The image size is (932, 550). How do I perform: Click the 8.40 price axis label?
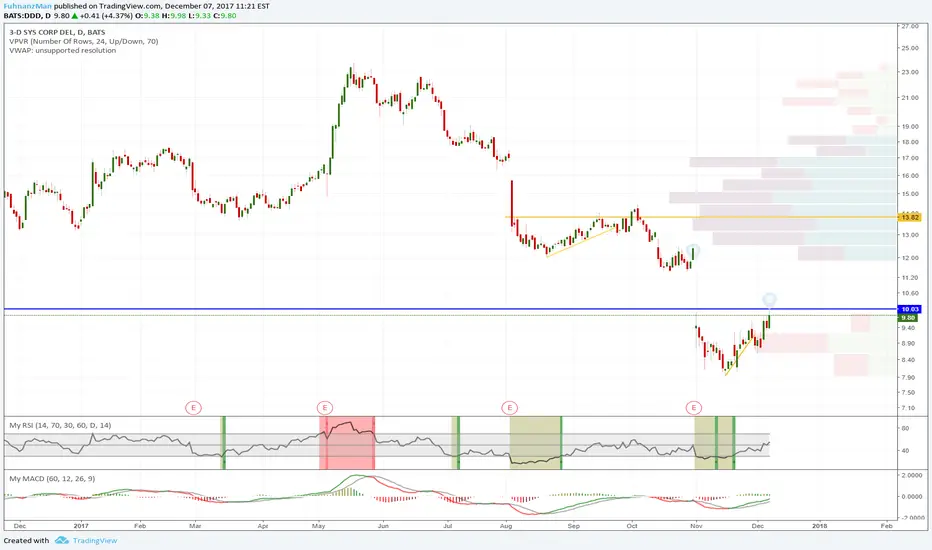click(x=908, y=359)
